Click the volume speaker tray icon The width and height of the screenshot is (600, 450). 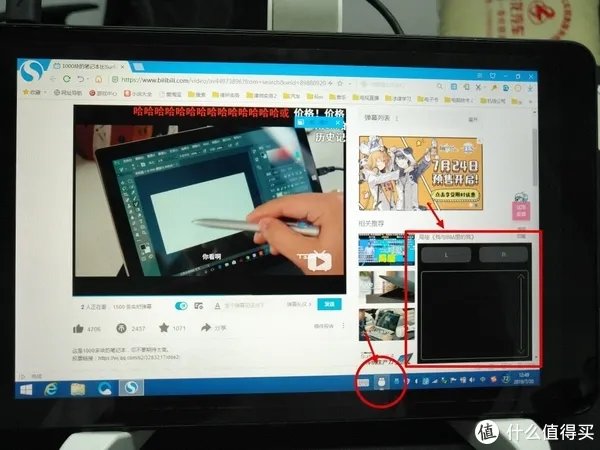pos(472,380)
